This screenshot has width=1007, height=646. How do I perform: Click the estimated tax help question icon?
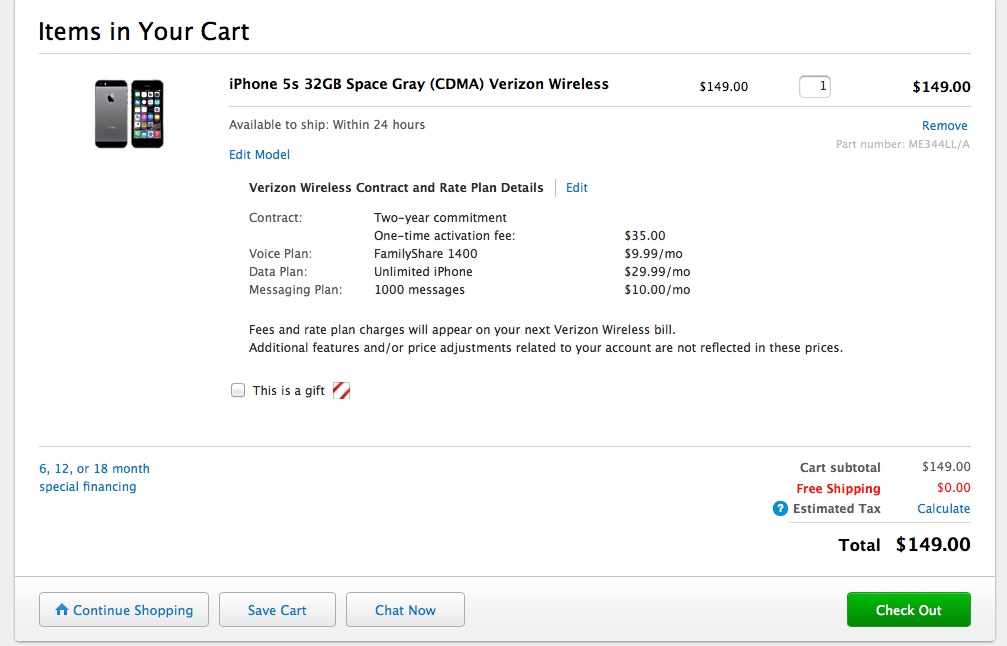(x=780, y=509)
